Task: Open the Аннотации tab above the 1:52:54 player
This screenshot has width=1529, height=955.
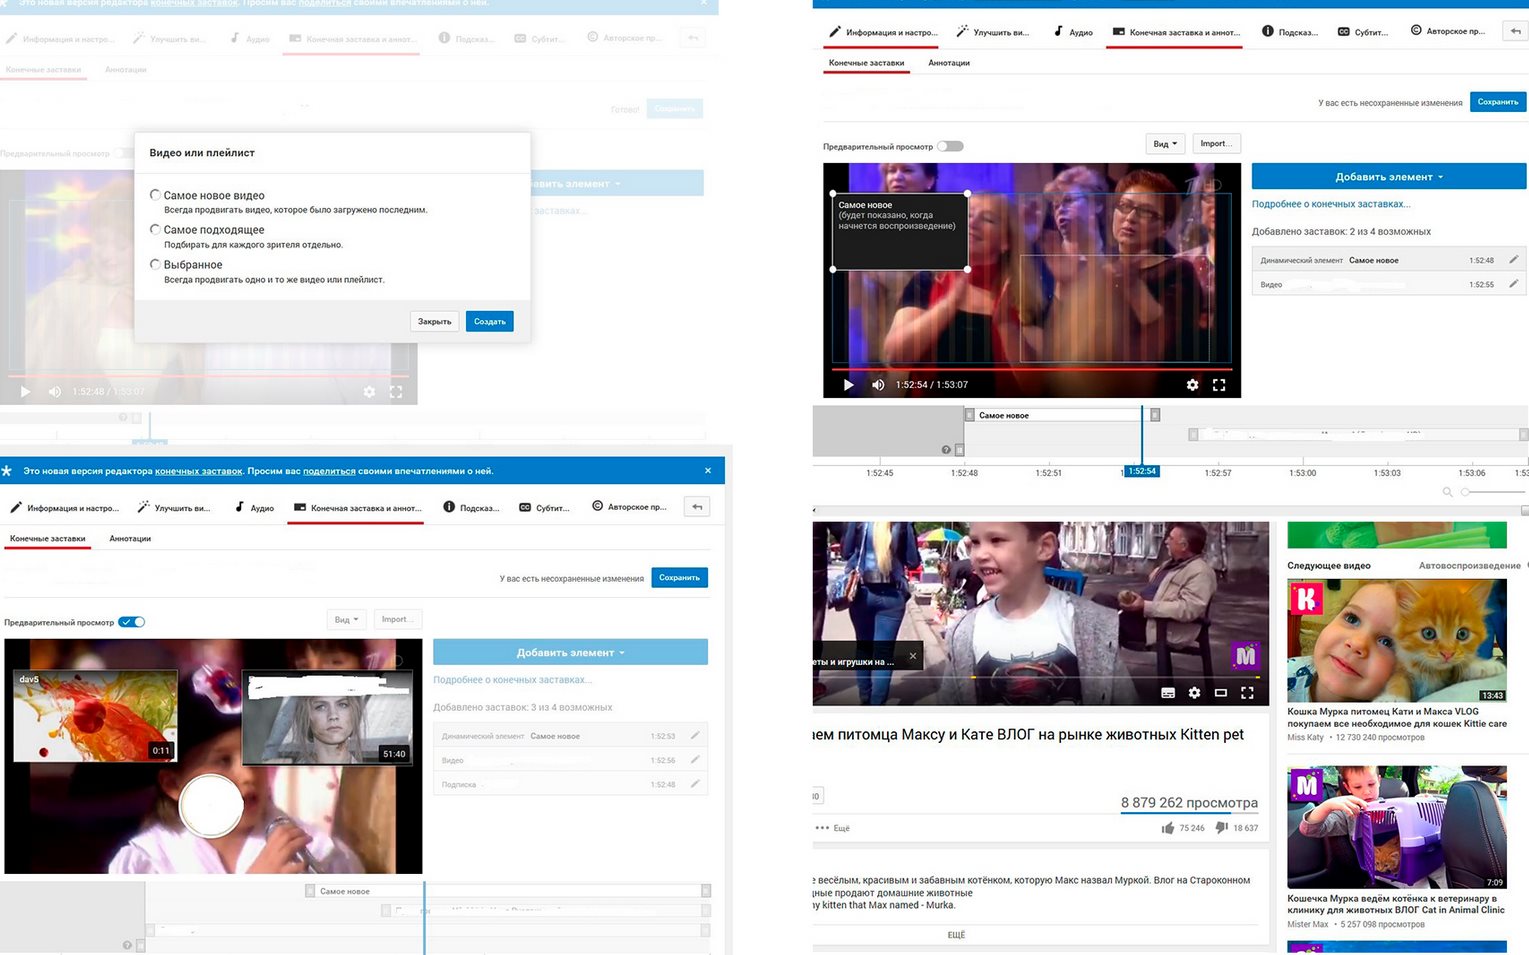Action: (948, 63)
